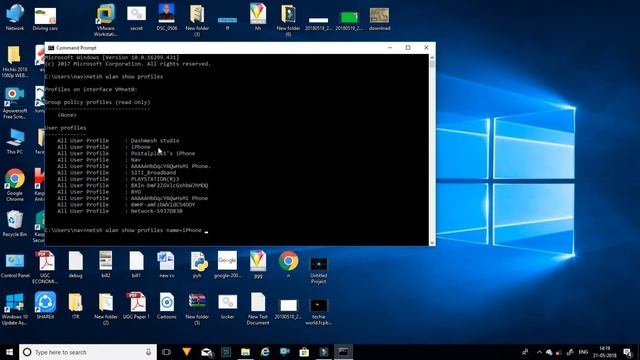This screenshot has height=360, width=640.
Task: Open the ggg file icon
Action: 258,264
